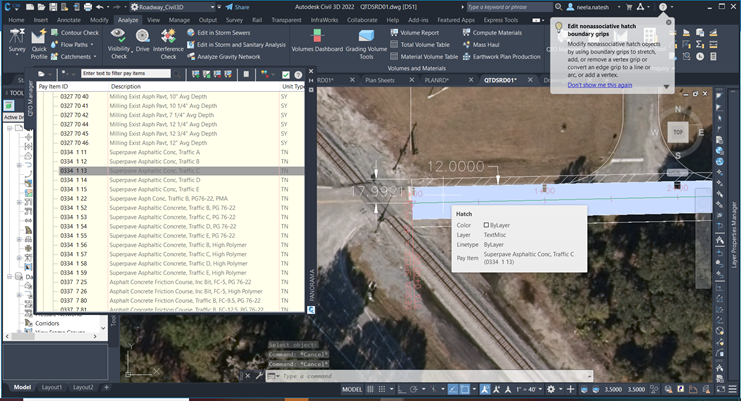Viewport: 741px width, 401px height.
Task: Open Grading Volume Tools
Action: pos(366,43)
